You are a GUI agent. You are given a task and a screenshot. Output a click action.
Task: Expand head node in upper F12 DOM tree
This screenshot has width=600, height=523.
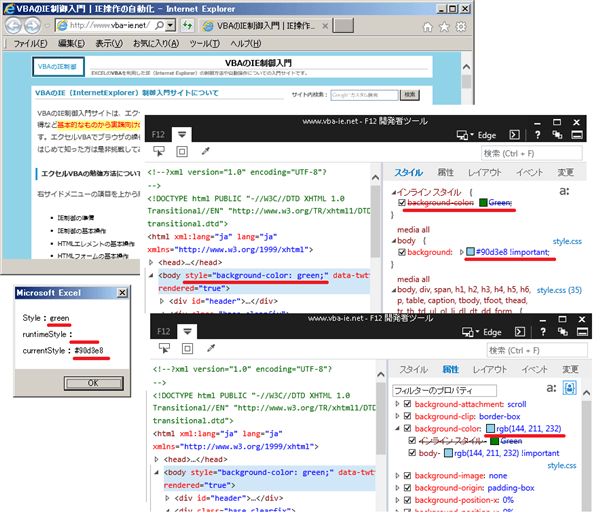click(x=151, y=262)
